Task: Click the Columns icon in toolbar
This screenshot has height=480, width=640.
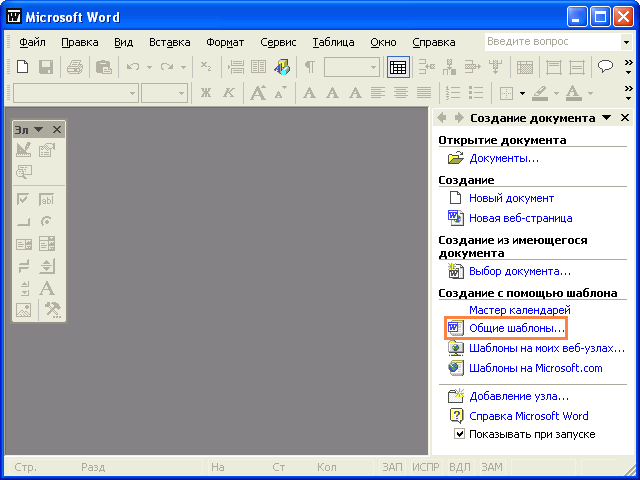Action: [x=258, y=67]
